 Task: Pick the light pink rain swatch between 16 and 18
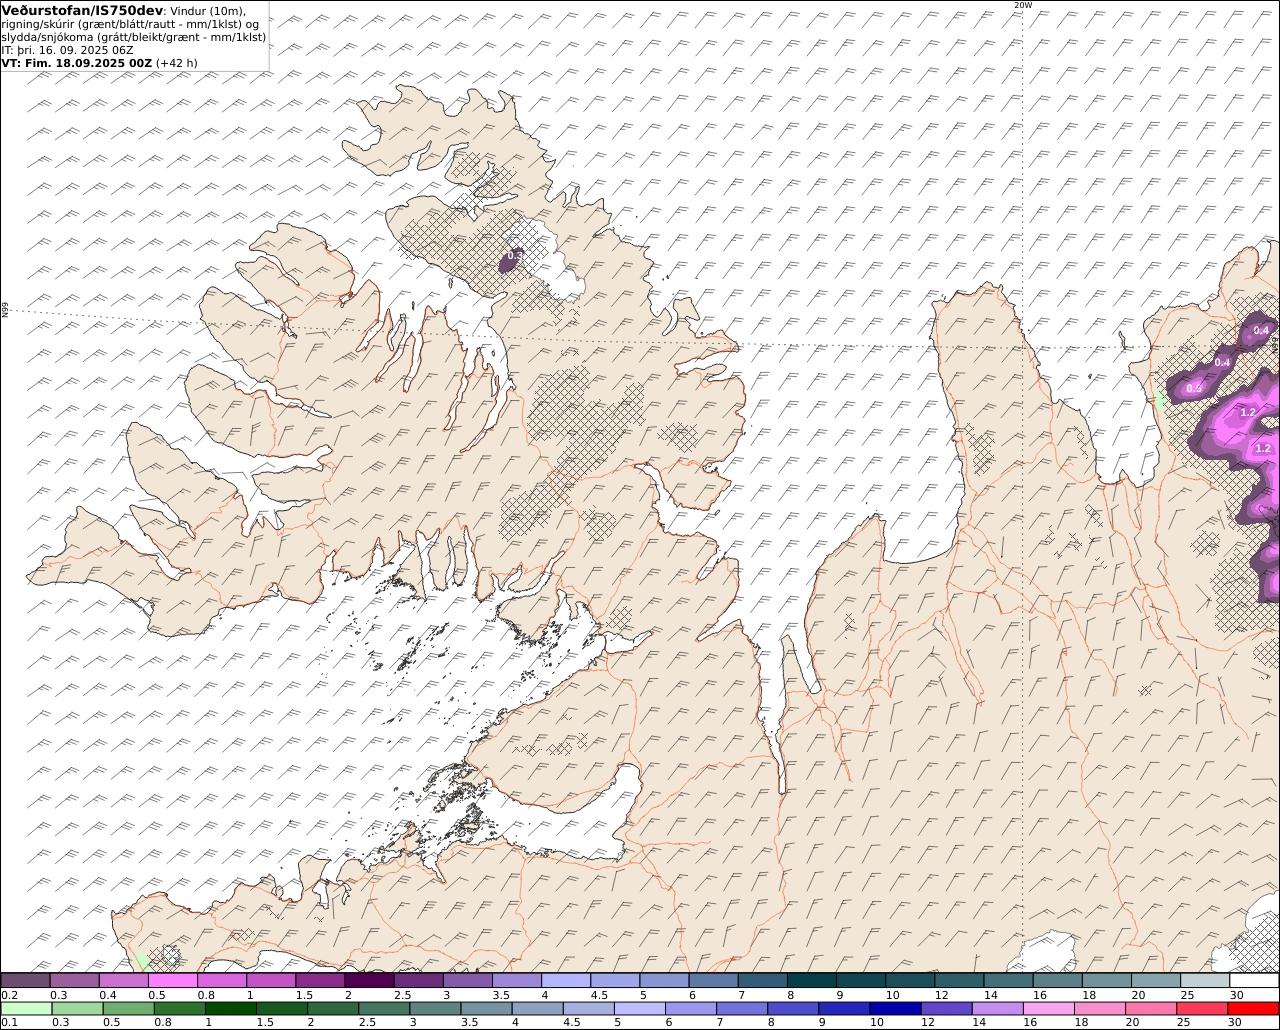coord(1049,1008)
